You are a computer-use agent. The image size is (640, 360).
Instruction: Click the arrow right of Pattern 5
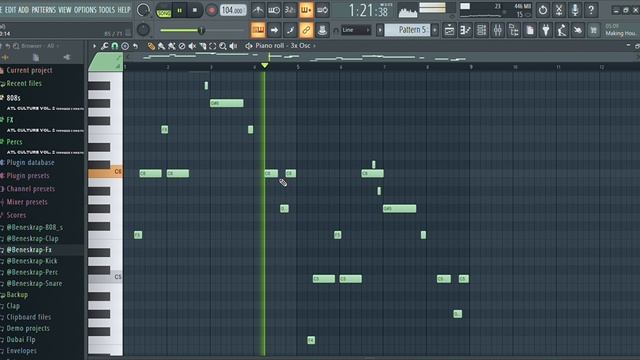click(435, 30)
